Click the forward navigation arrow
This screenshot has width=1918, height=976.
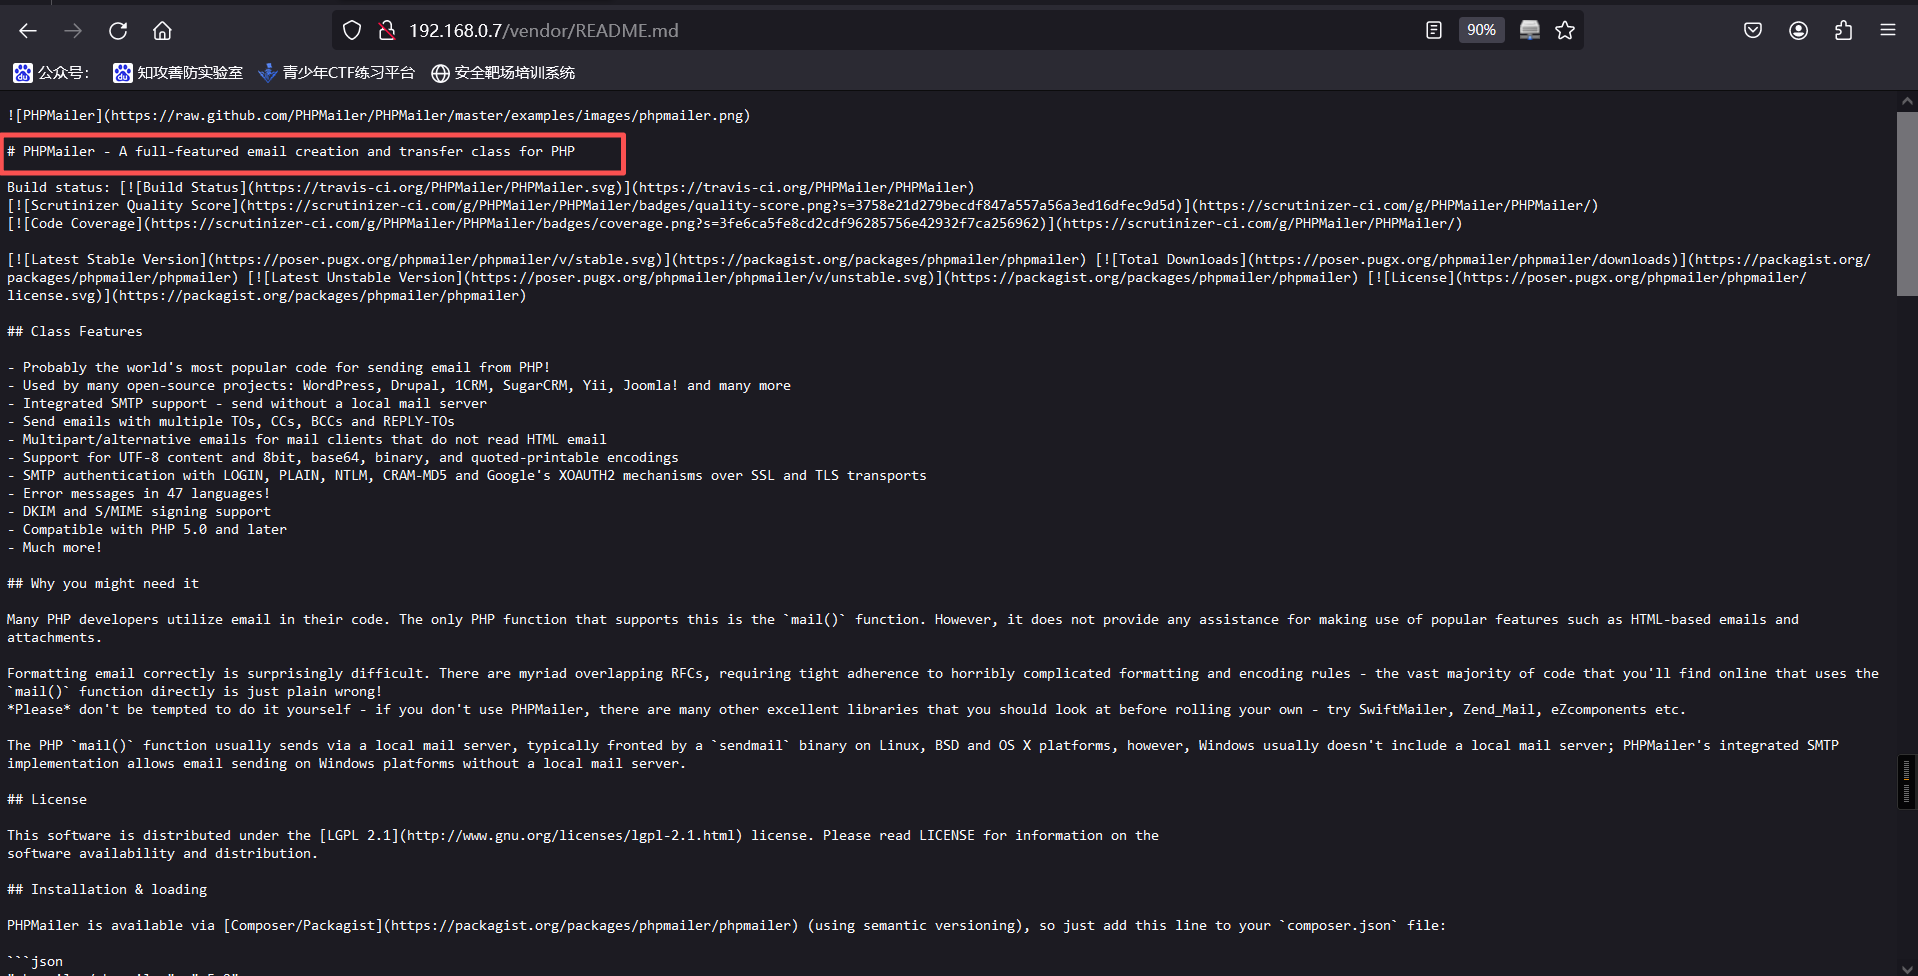pyautogui.click(x=73, y=31)
